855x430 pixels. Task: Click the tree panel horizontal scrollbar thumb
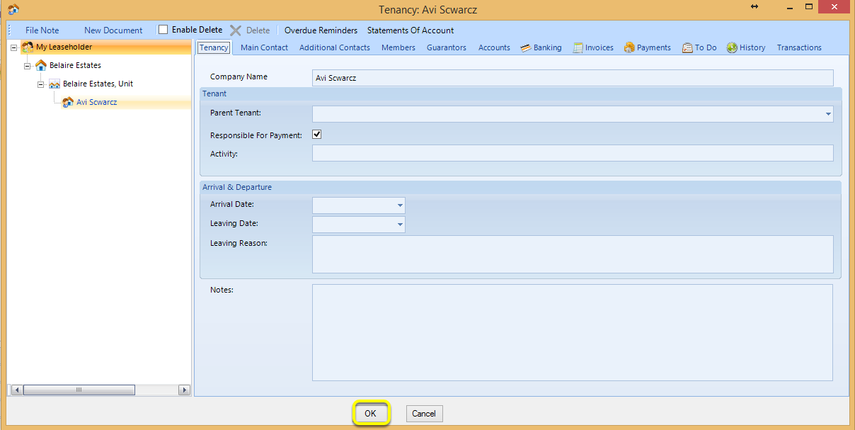pos(79,390)
